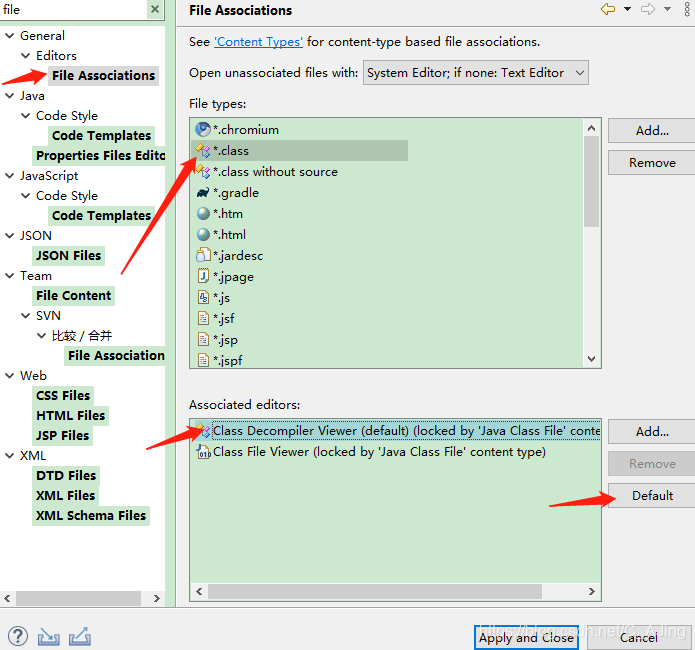The width and height of the screenshot is (695, 650).
Task: Select the *.jspf file icon
Action: click(203, 360)
